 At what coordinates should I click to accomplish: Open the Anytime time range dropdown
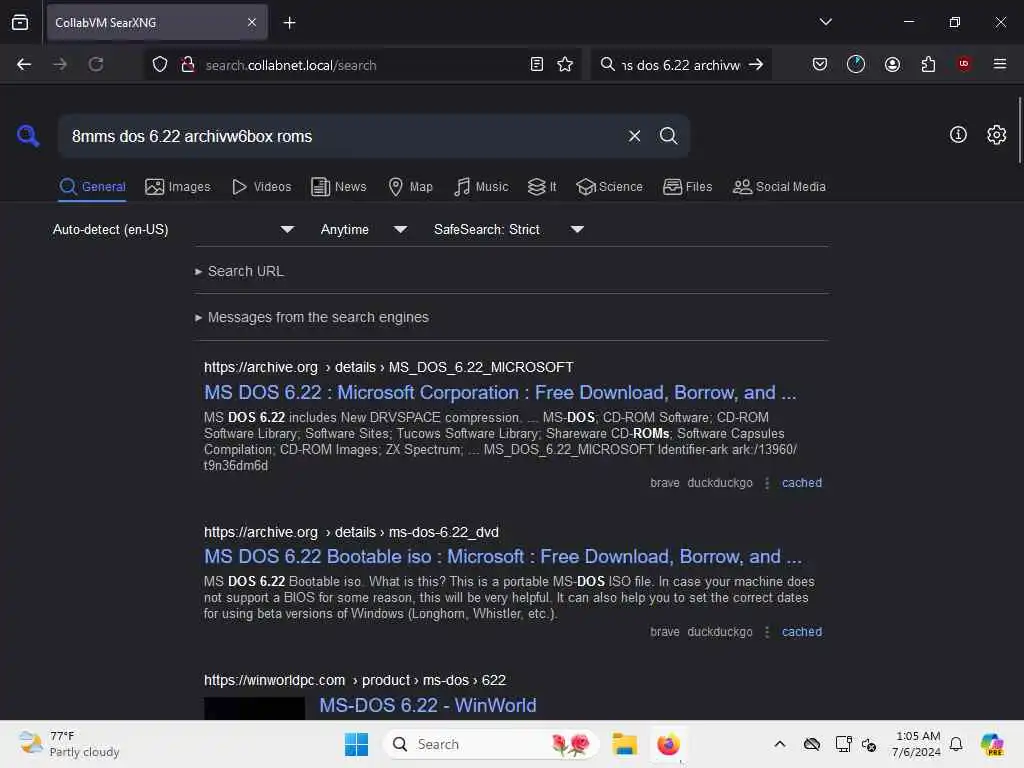(364, 229)
